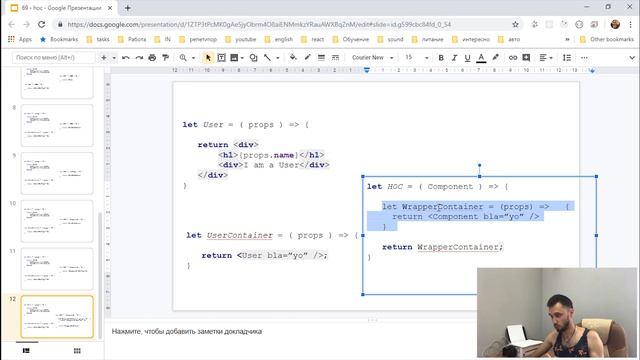Reload the page
Image resolution: width=640 pixels, height=360 pixels.
[42, 24]
